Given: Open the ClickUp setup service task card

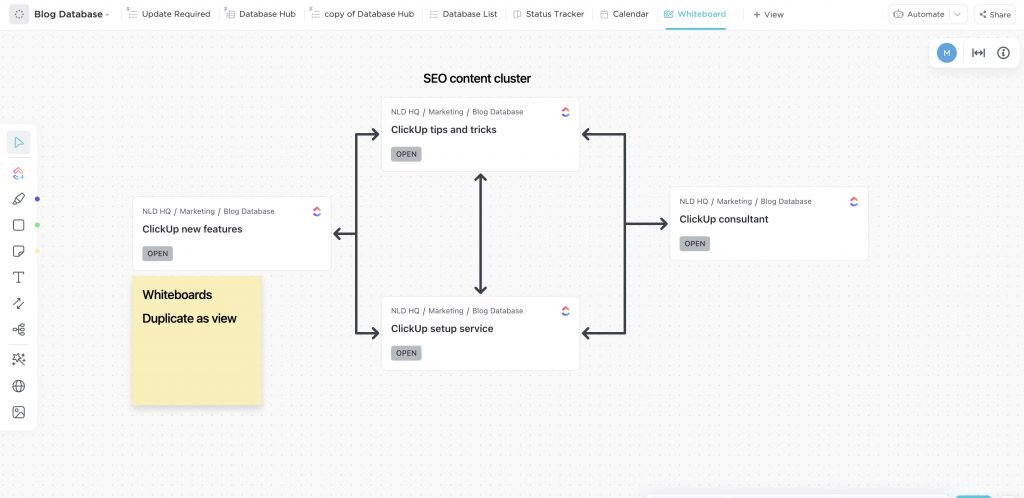Looking at the screenshot, I should tap(480, 334).
